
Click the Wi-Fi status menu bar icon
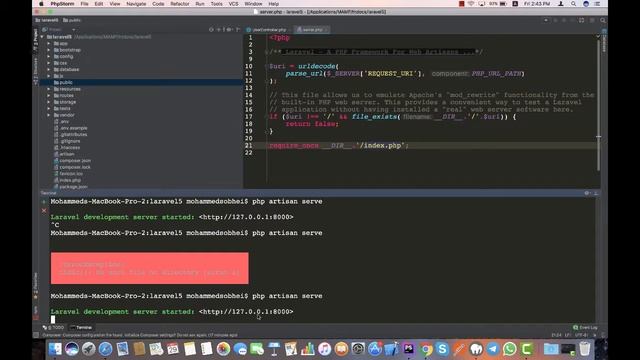tap(471, 4)
